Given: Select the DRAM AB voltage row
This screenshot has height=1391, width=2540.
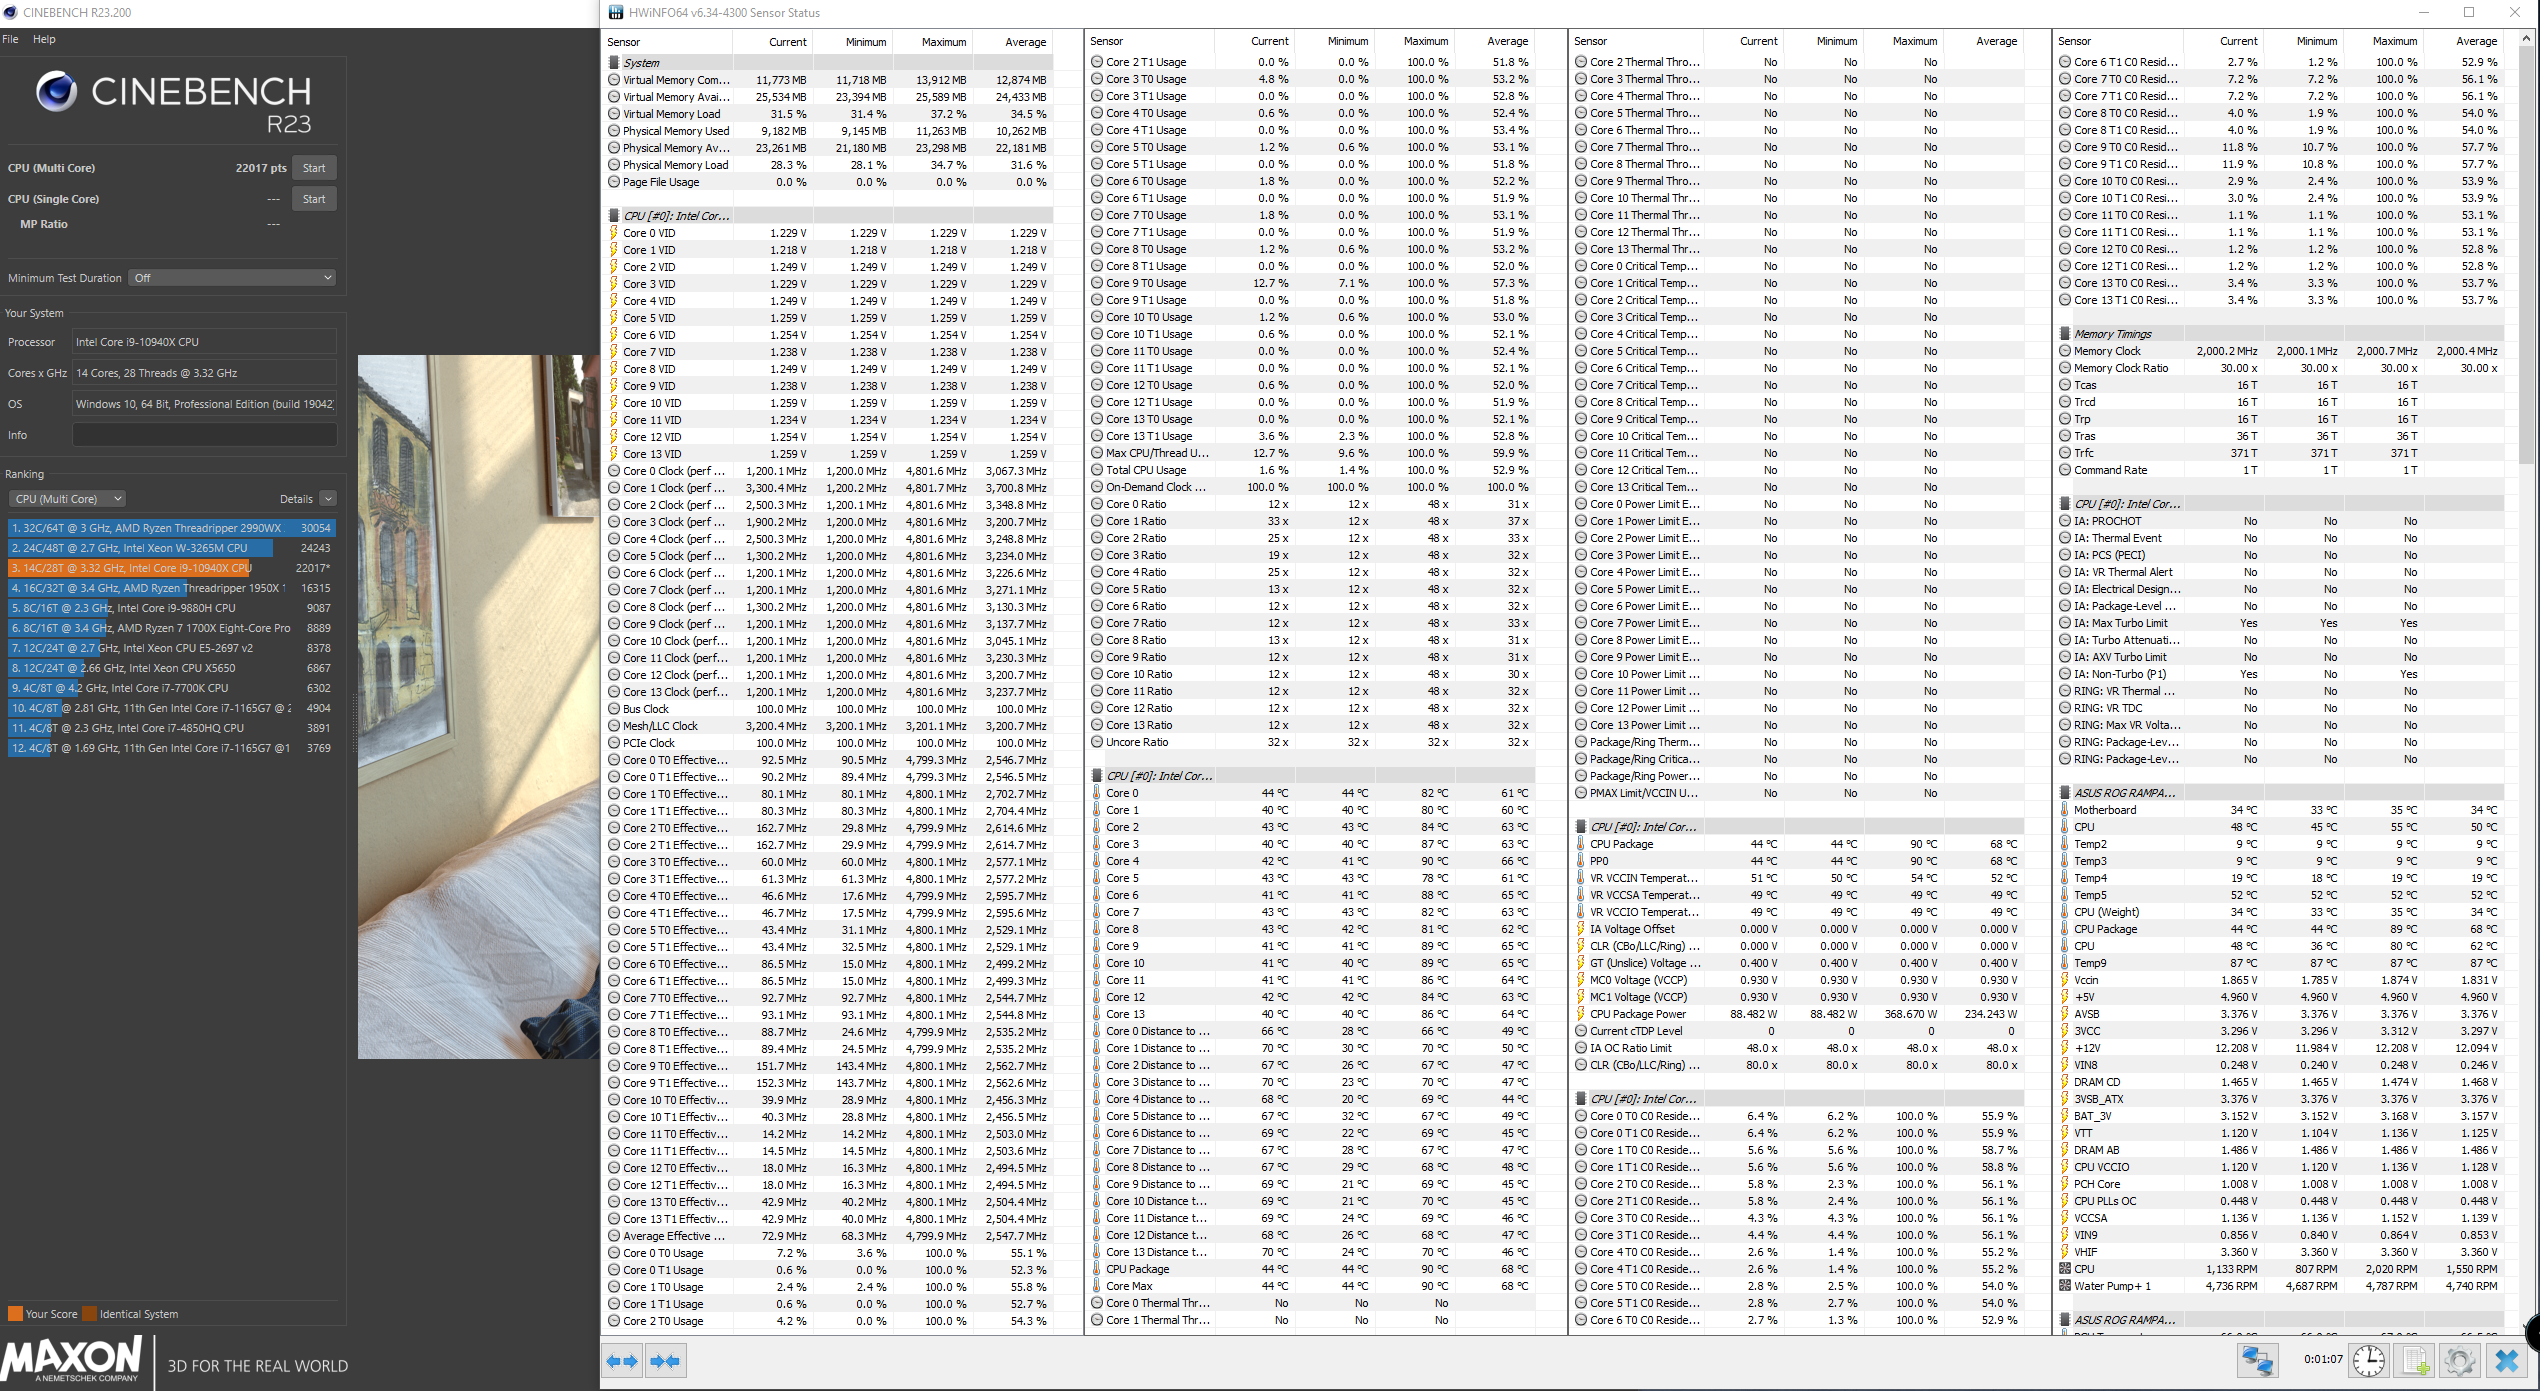Looking at the screenshot, I should point(2280,1150).
